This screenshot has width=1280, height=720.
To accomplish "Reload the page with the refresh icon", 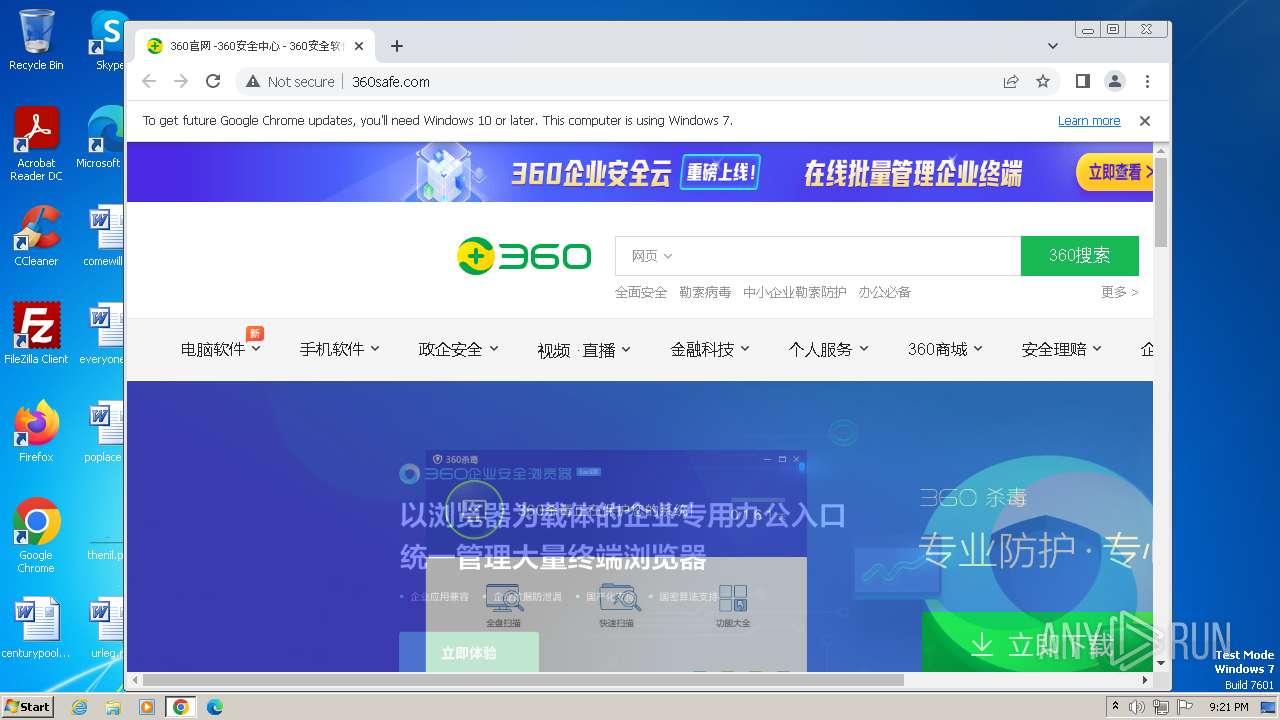I will (x=213, y=81).
